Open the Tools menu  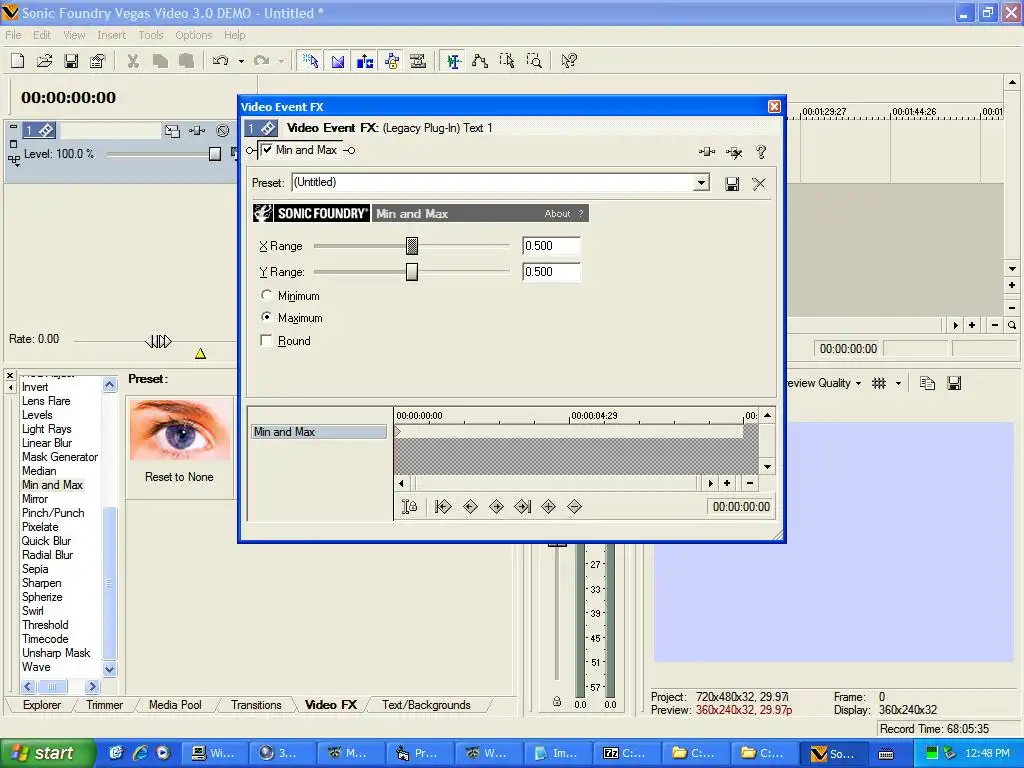[x=151, y=35]
